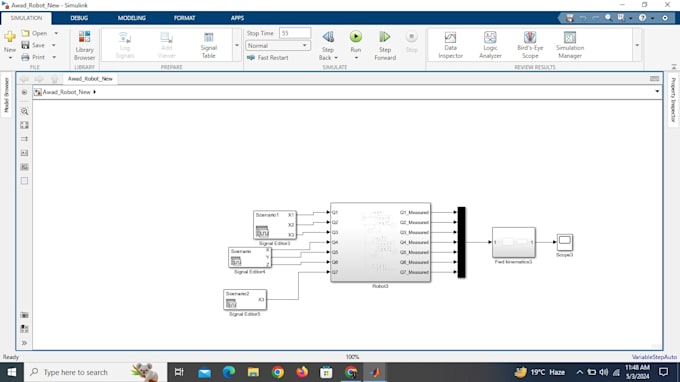Select the Awad_Robot_New model tab
The image size is (680, 382).
point(90,79)
